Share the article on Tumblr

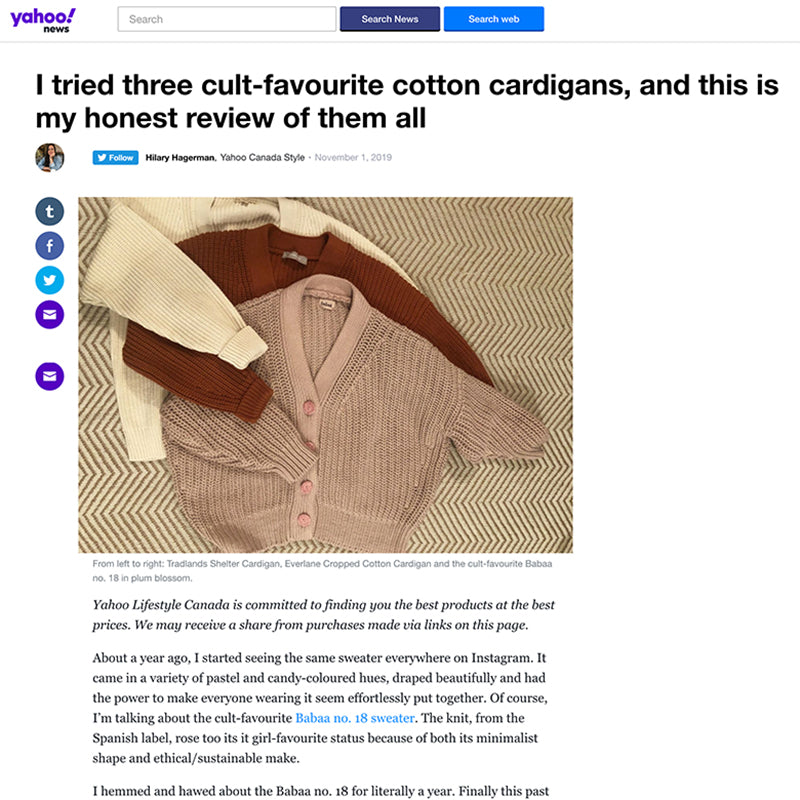(x=50, y=211)
